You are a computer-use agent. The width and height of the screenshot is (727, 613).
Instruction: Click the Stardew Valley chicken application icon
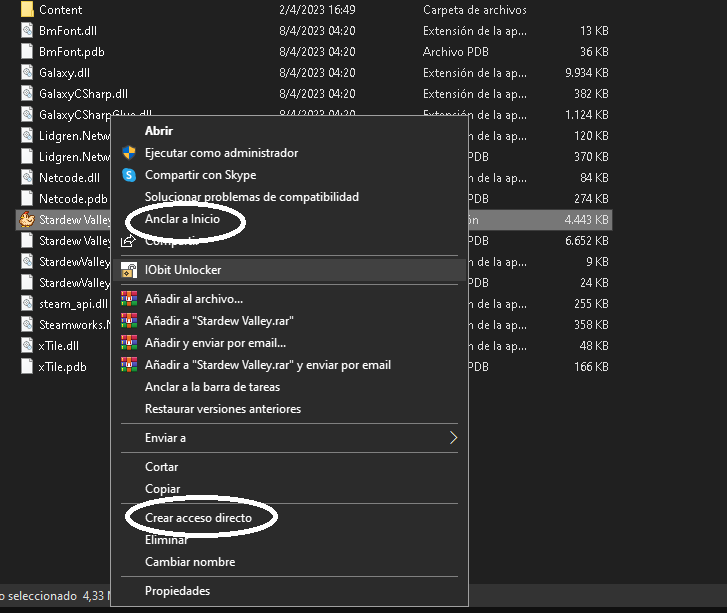(27, 219)
